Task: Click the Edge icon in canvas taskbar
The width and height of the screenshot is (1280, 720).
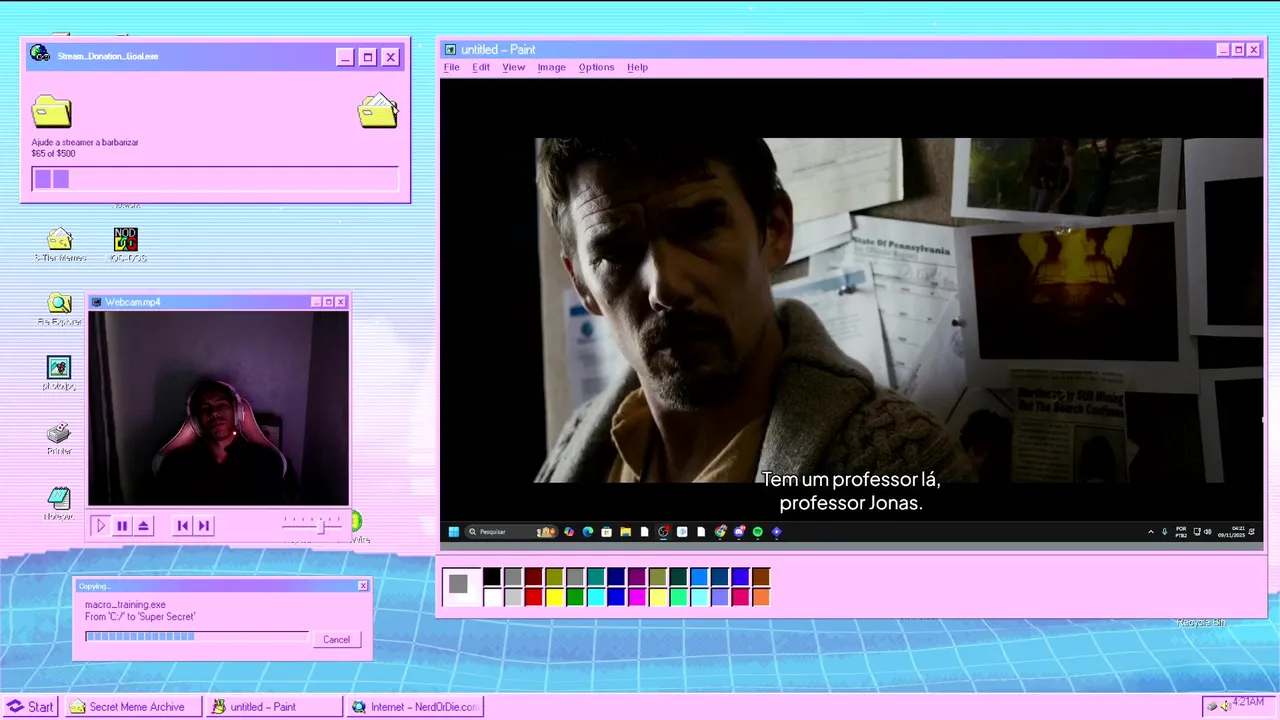Action: pyautogui.click(x=588, y=532)
